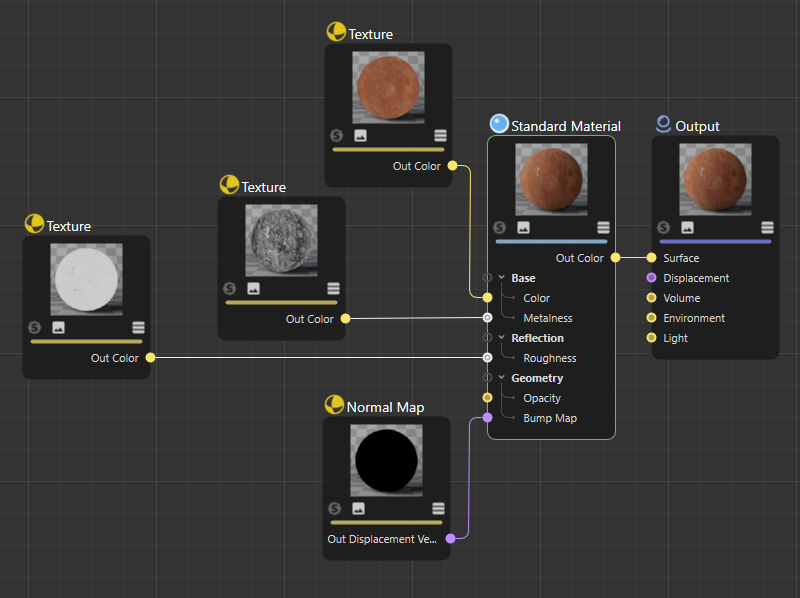Click the Output node's title icon
Image resolution: width=800 pixels, height=598 pixels.
pos(663,125)
